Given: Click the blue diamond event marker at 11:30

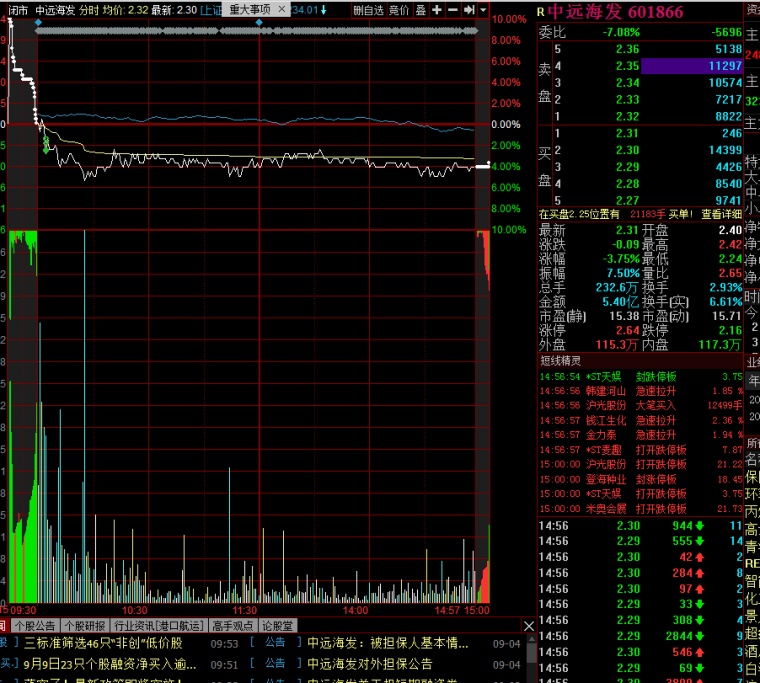Looking at the screenshot, I should point(259,23).
